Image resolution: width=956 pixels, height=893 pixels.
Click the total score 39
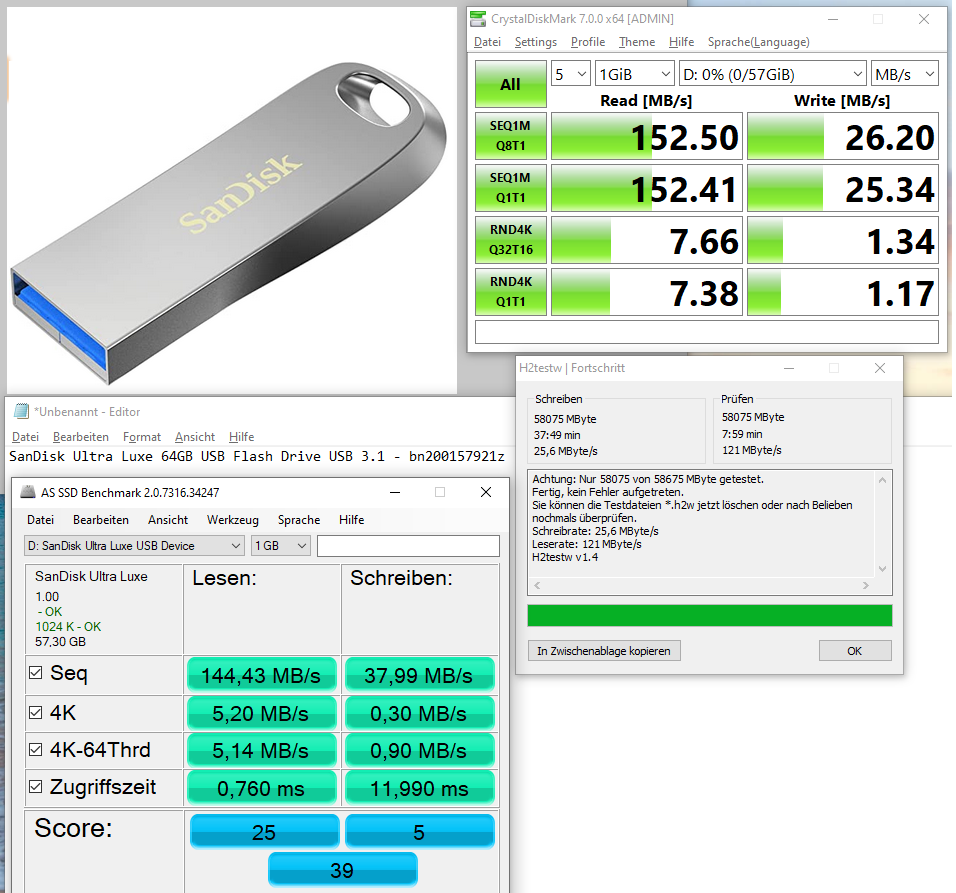343,869
